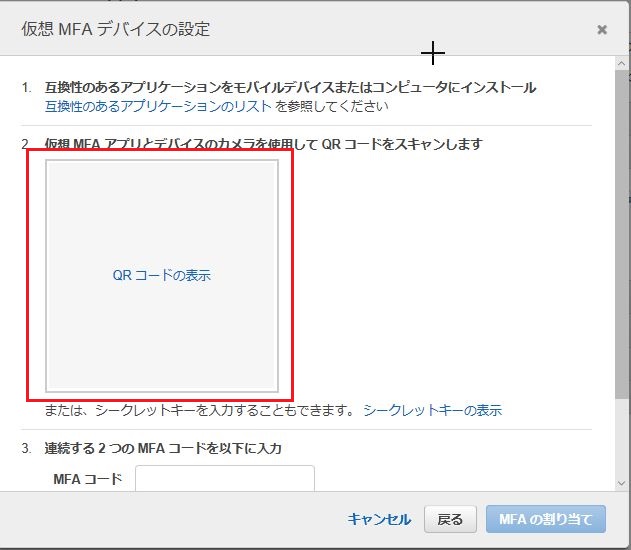Click step 1 heading about installing compatible application
This screenshot has height=550, width=631.
[x=291, y=87]
